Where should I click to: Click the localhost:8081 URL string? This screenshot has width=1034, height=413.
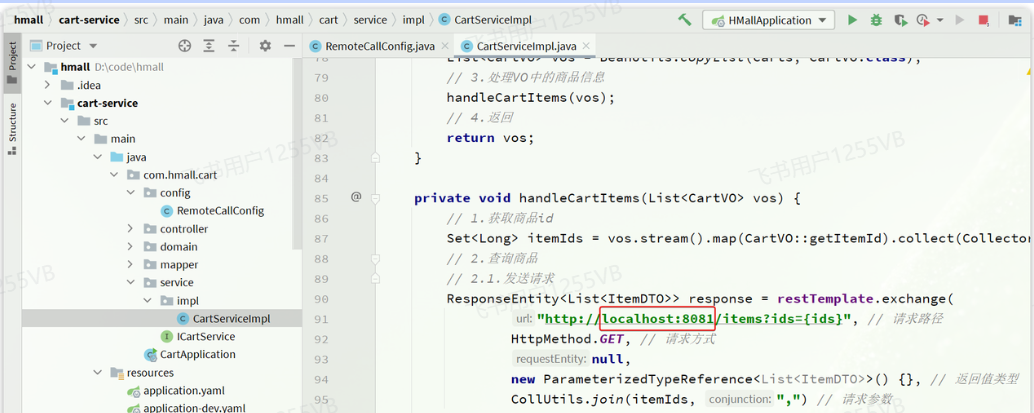658,319
